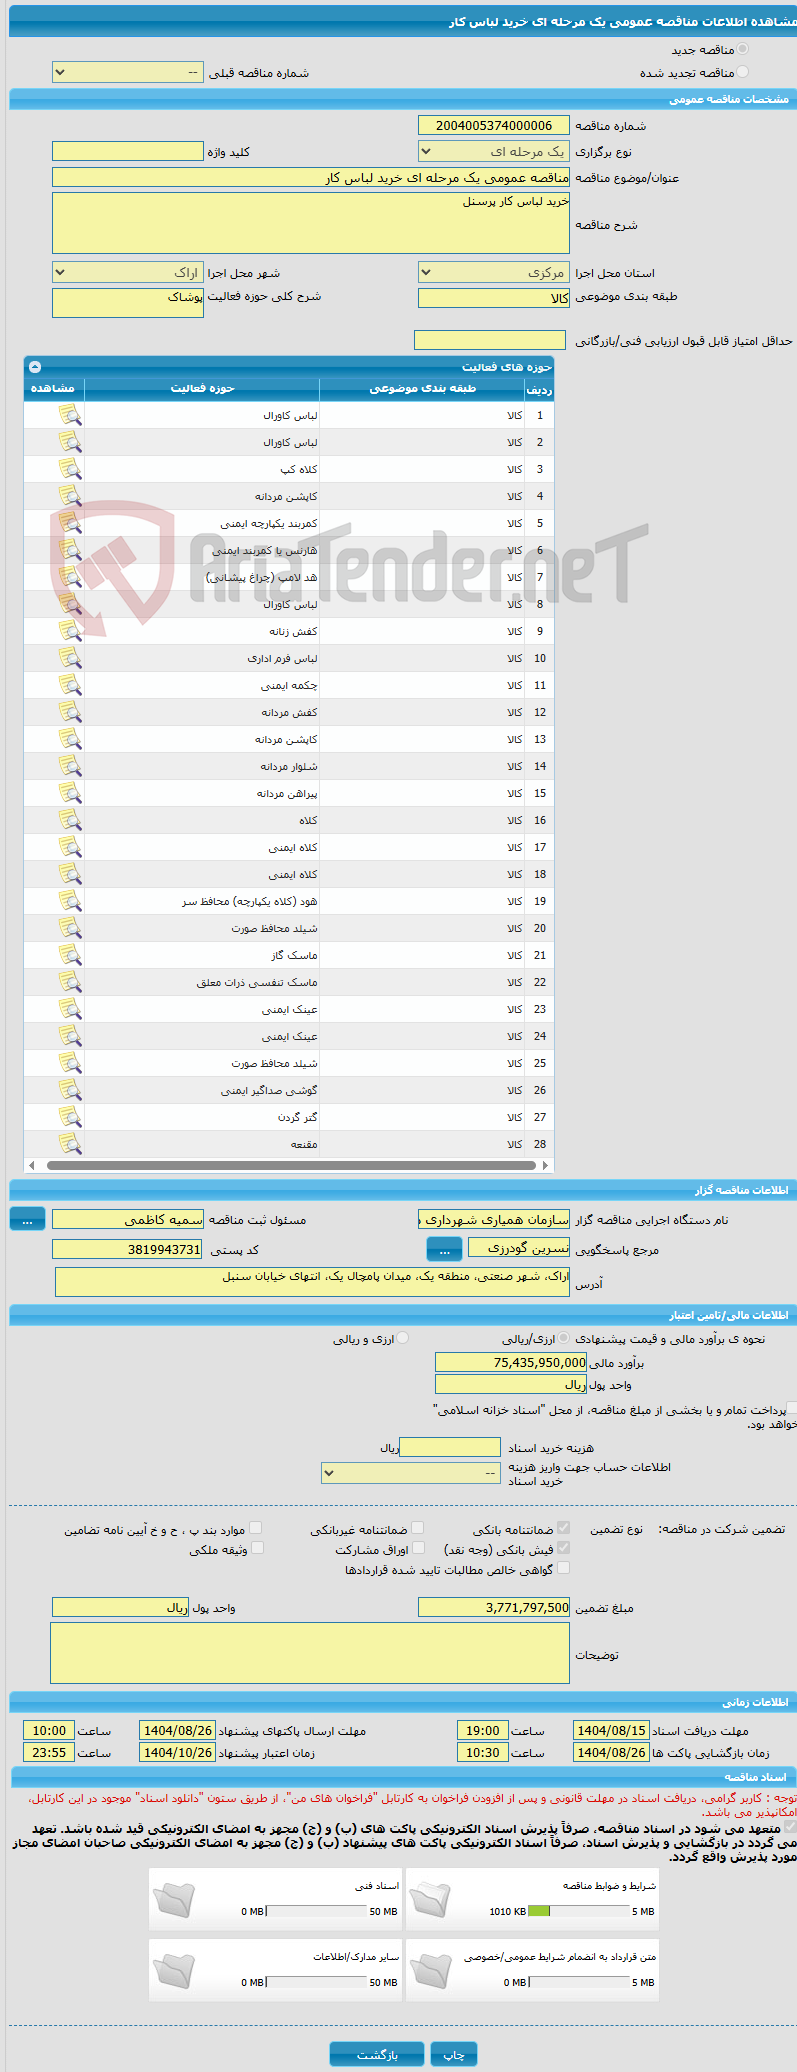Open the اطلاعات حساب واریز هزینه dropdown
This screenshot has height=2072, width=797.
[410, 1473]
